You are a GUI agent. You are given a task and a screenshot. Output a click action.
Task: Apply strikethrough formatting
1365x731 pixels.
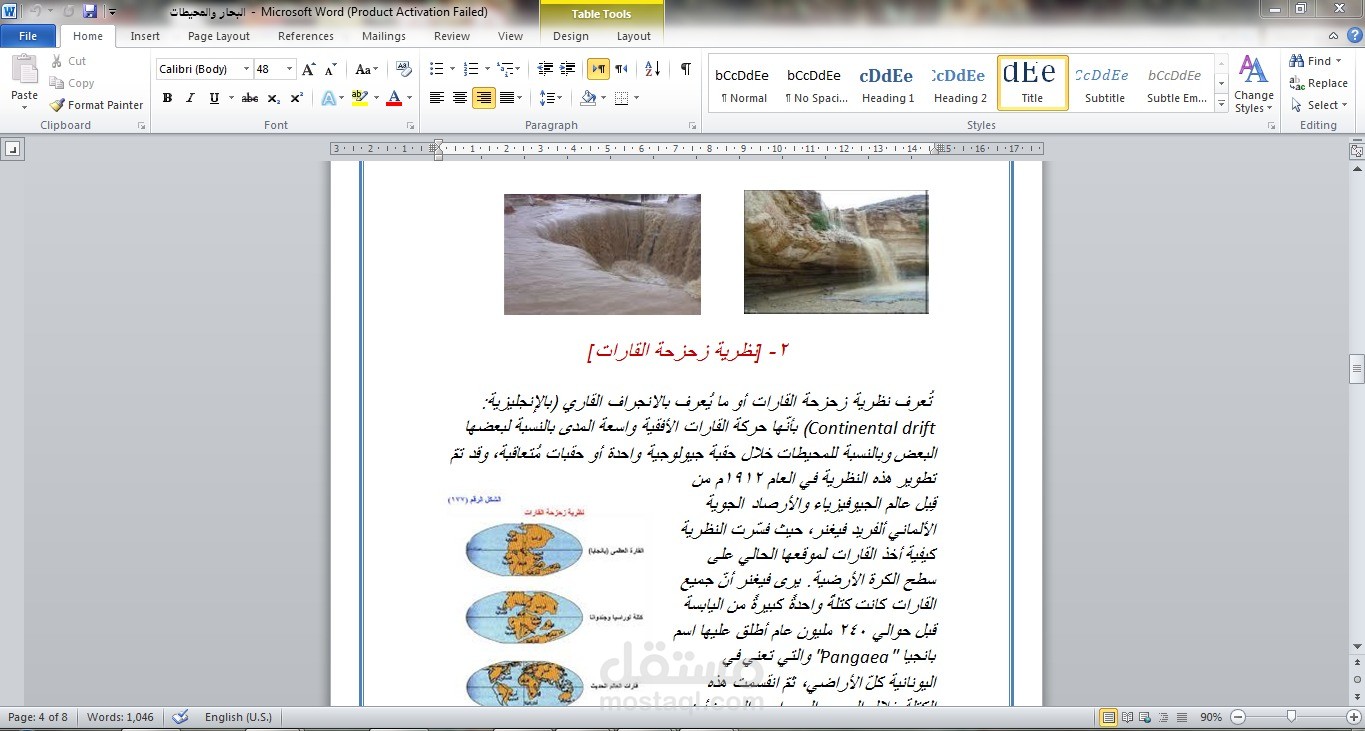[250, 98]
